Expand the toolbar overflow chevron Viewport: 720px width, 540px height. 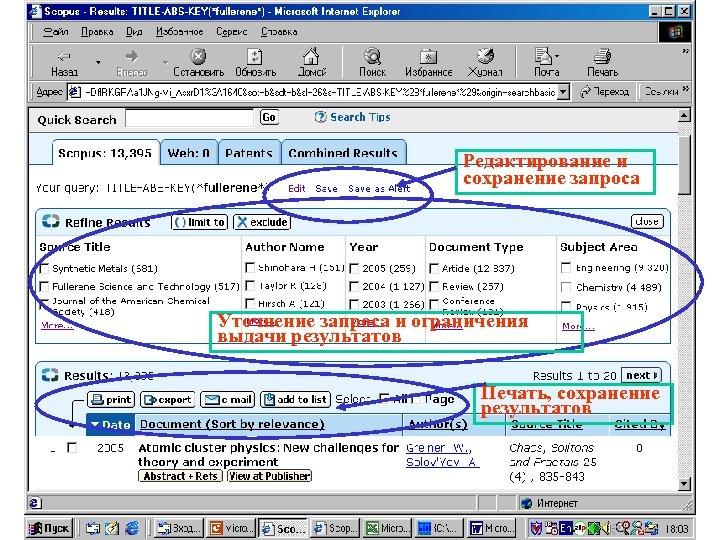685,51
